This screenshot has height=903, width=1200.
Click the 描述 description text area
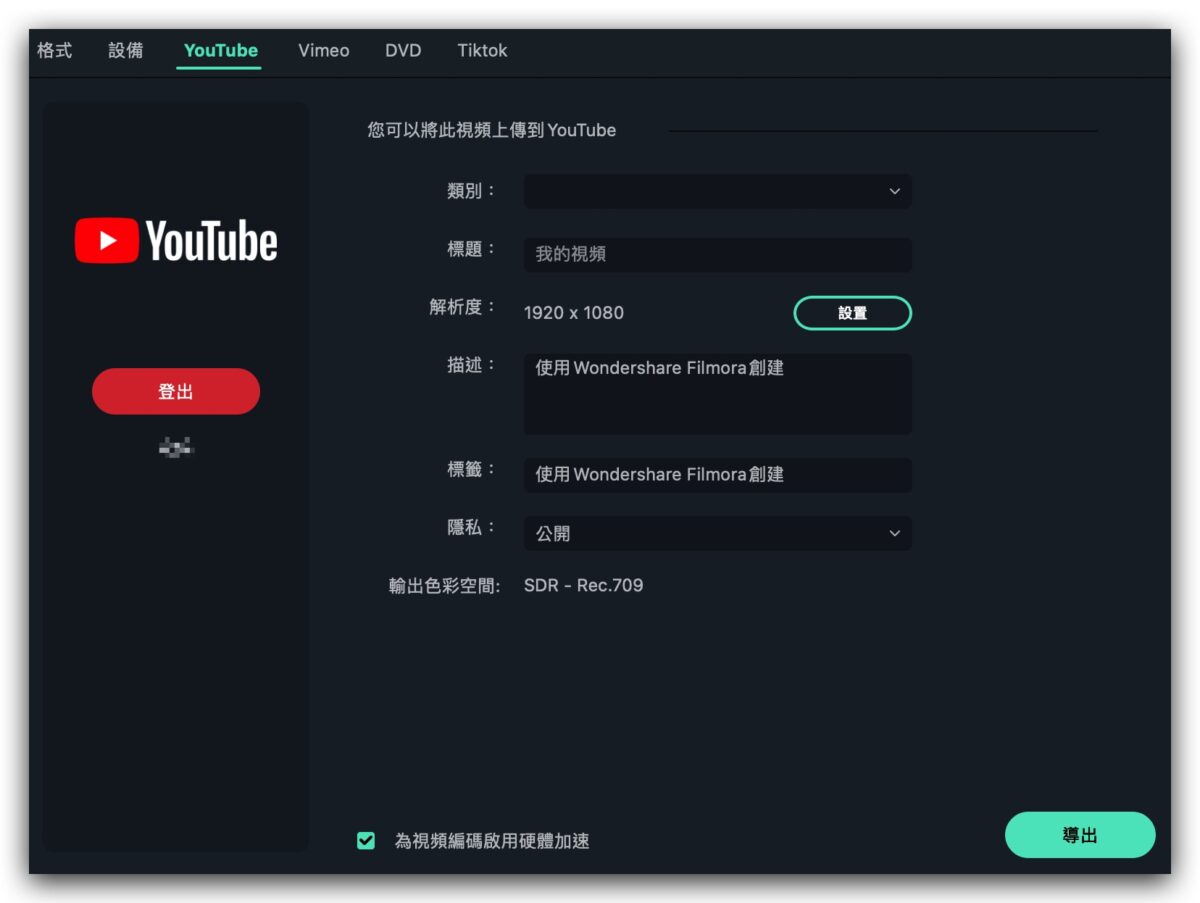(717, 393)
